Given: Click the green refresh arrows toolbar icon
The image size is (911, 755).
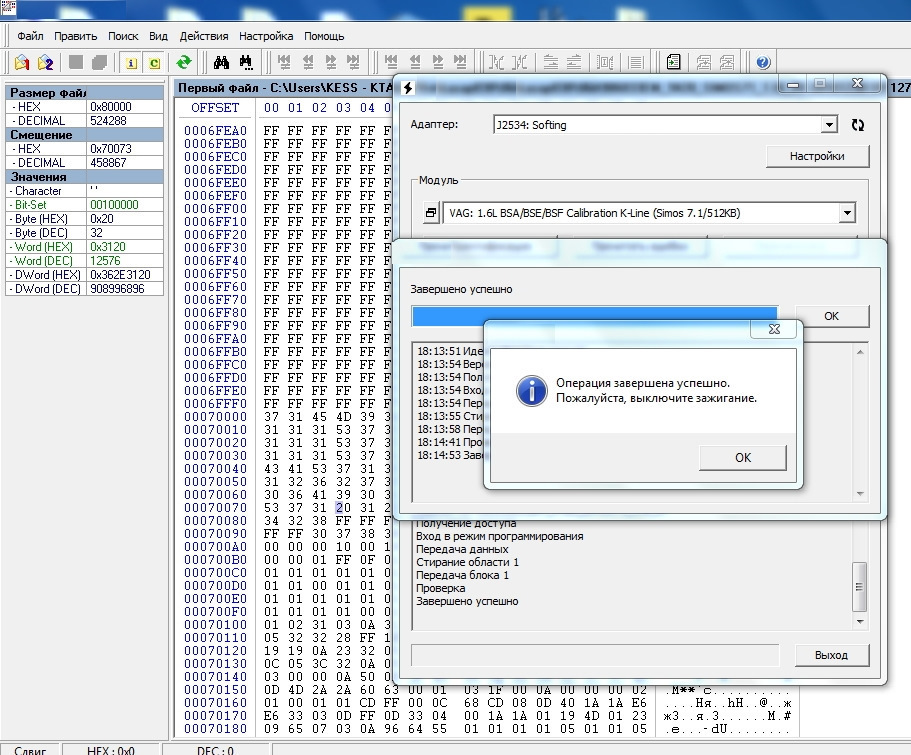Looking at the screenshot, I should [184, 62].
